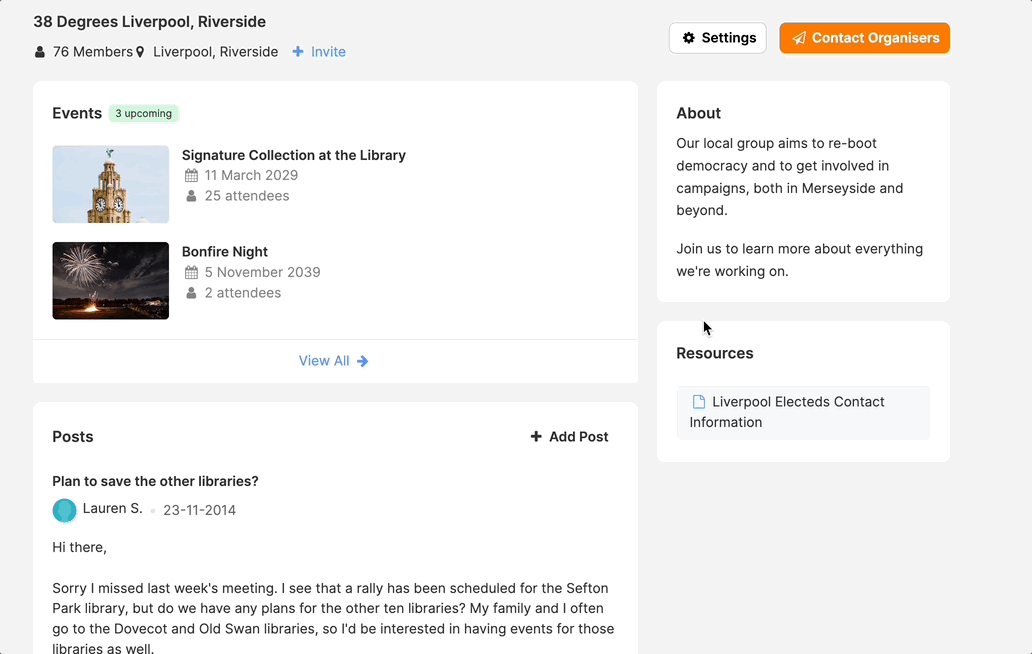1032x654 pixels.
Task: Open the Settings button
Action: (x=717, y=38)
